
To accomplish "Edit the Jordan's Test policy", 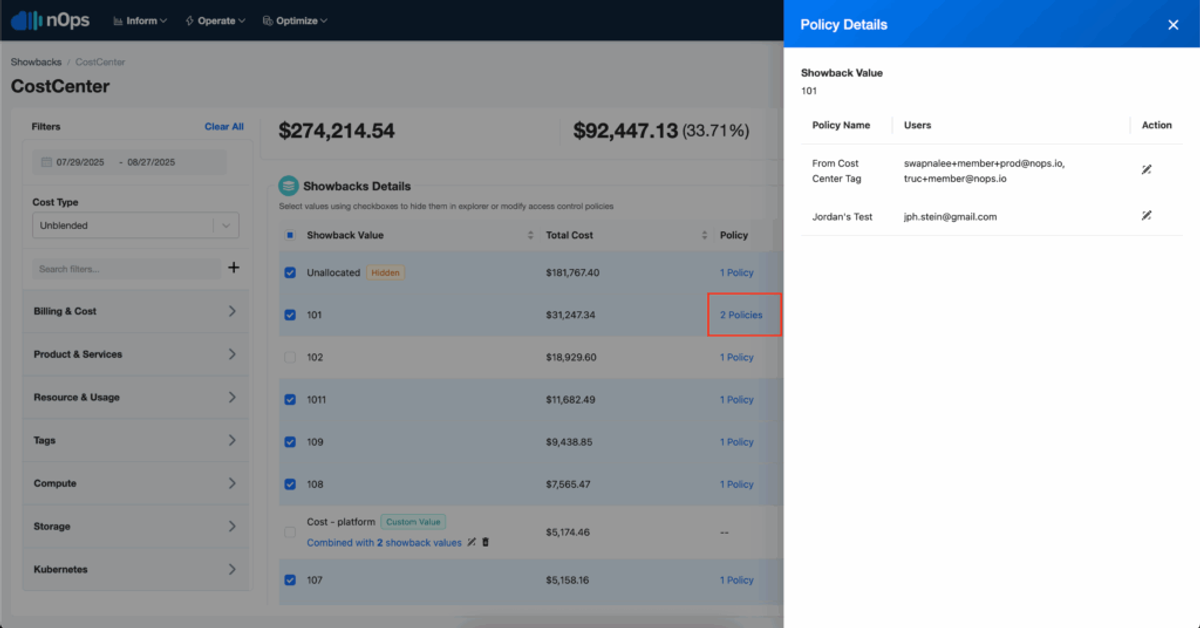I will (1146, 216).
